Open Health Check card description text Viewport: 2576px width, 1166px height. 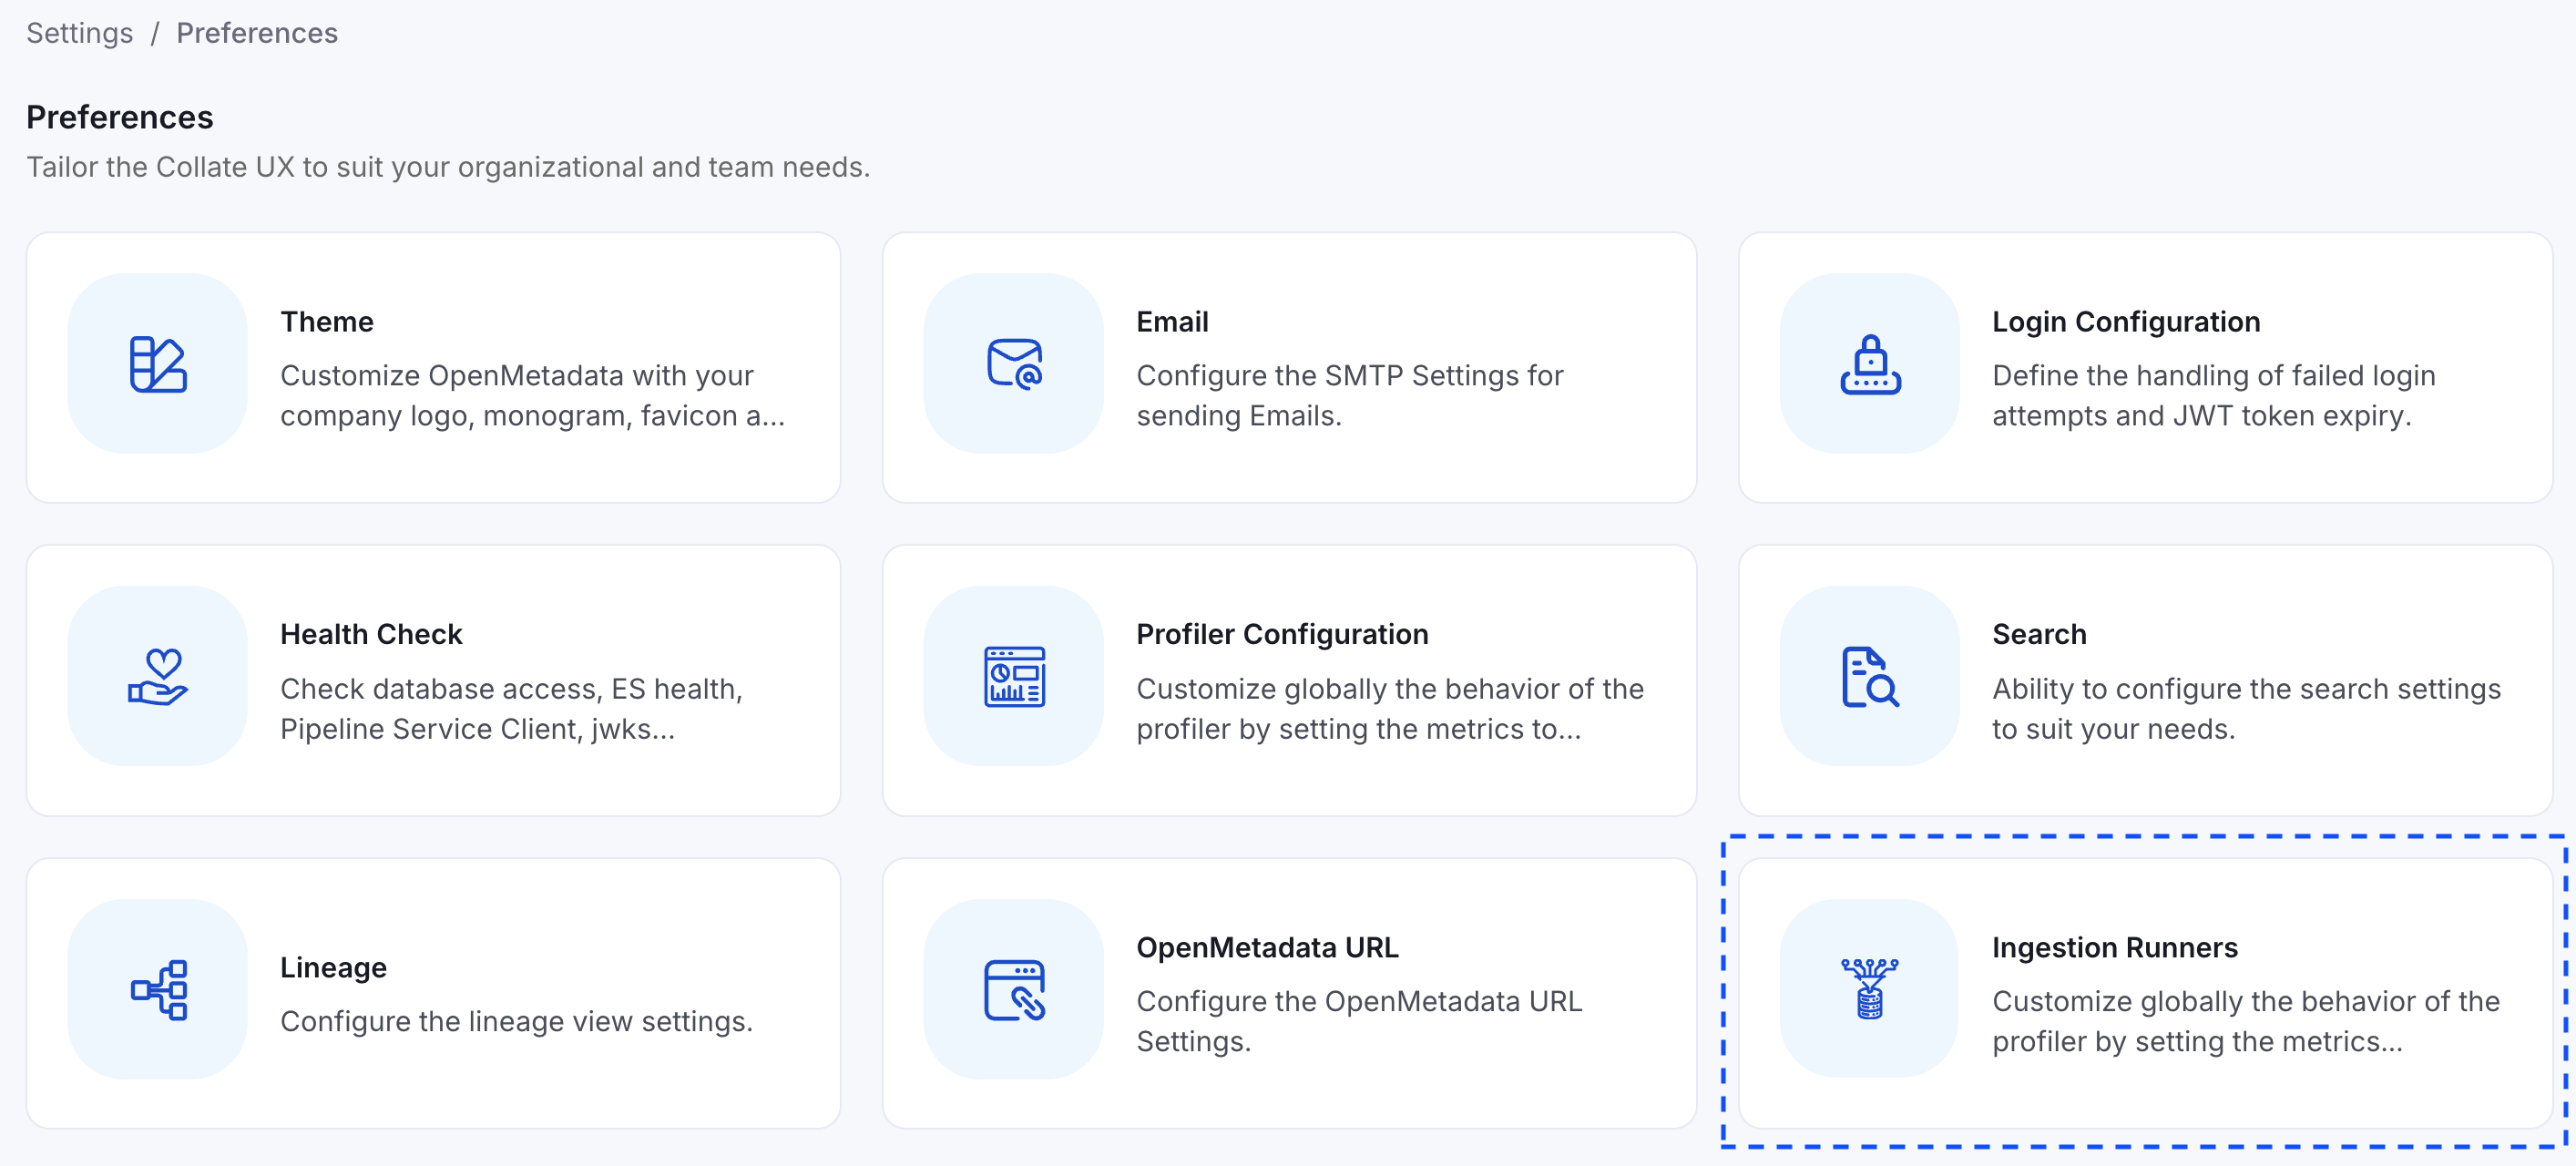tap(510, 709)
